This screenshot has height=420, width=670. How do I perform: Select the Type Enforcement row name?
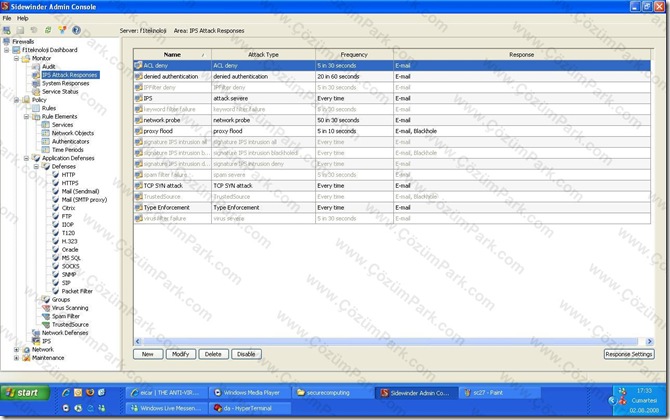pyautogui.click(x=166, y=208)
